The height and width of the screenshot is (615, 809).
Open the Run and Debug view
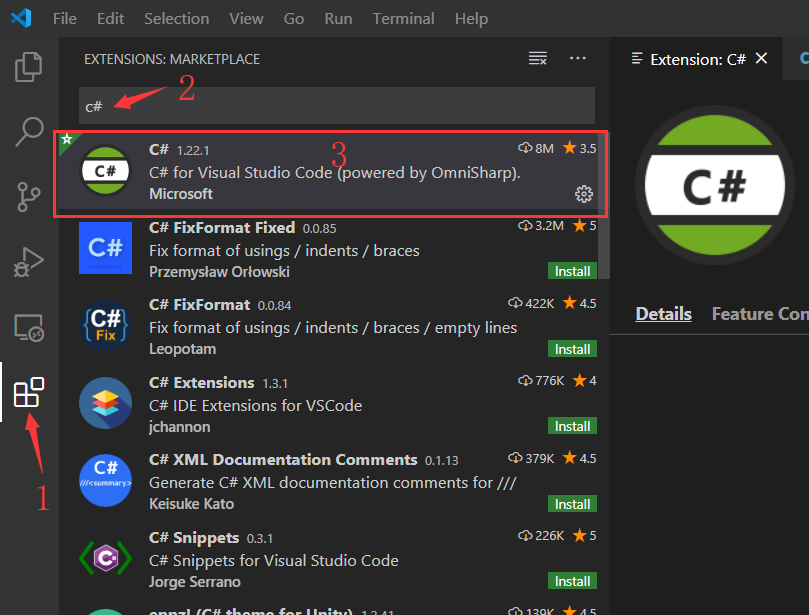tap(28, 262)
